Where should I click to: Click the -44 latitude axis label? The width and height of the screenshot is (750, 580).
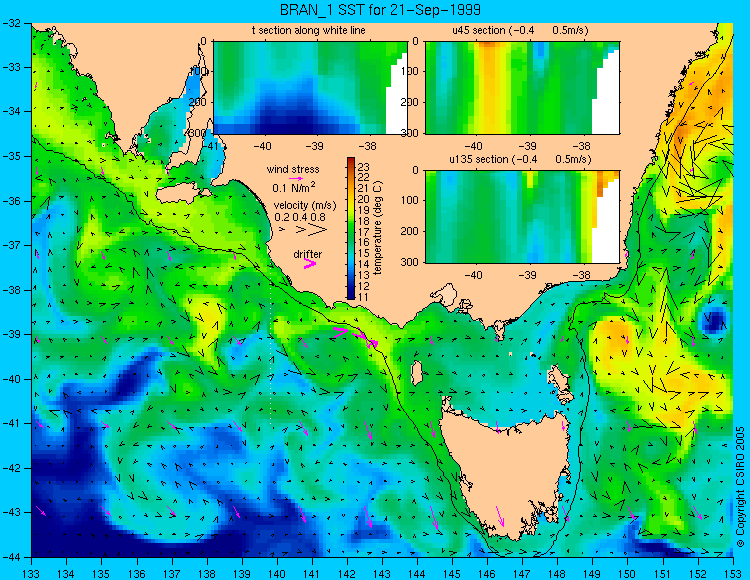(10, 557)
